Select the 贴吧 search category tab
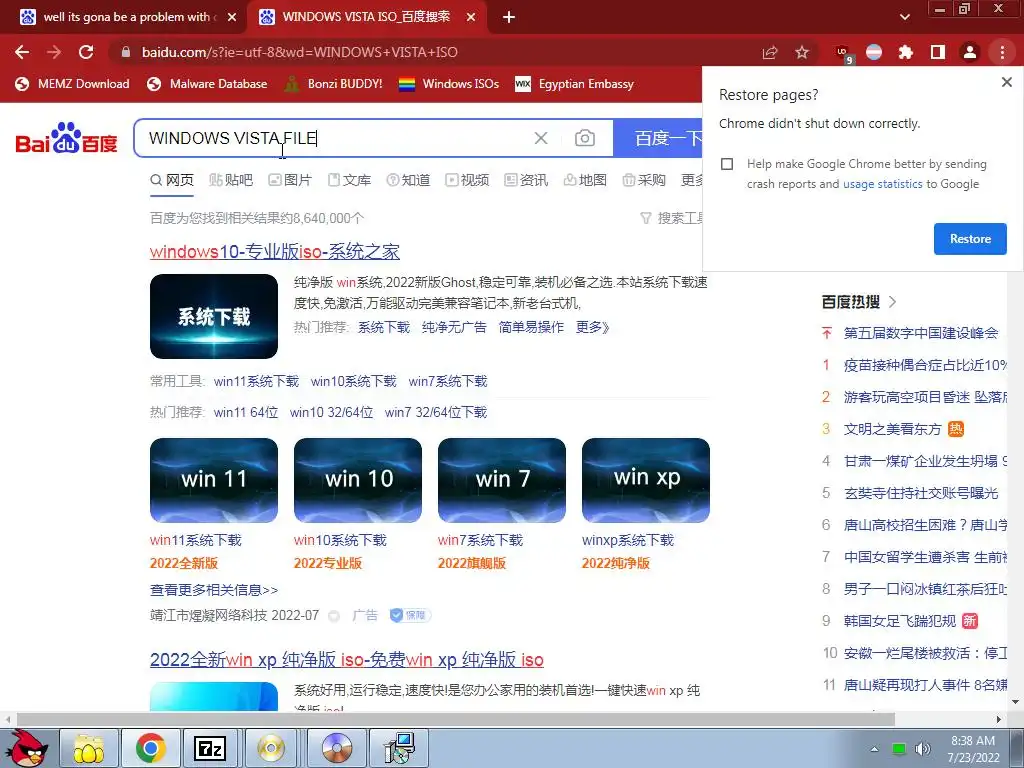This screenshot has width=1024, height=768. pos(231,180)
